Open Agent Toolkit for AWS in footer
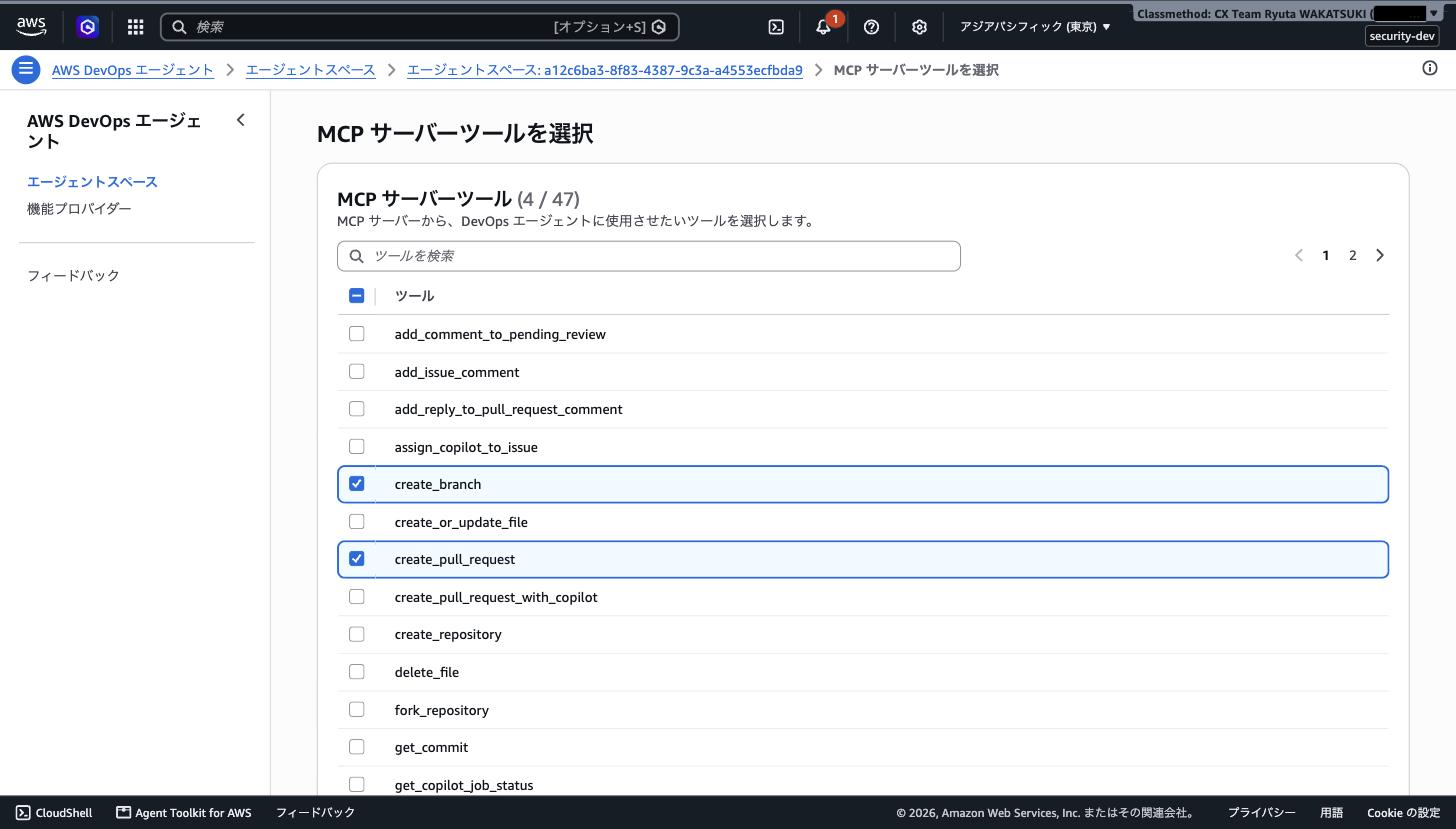This screenshot has height=829, width=1456. [184, 813]
